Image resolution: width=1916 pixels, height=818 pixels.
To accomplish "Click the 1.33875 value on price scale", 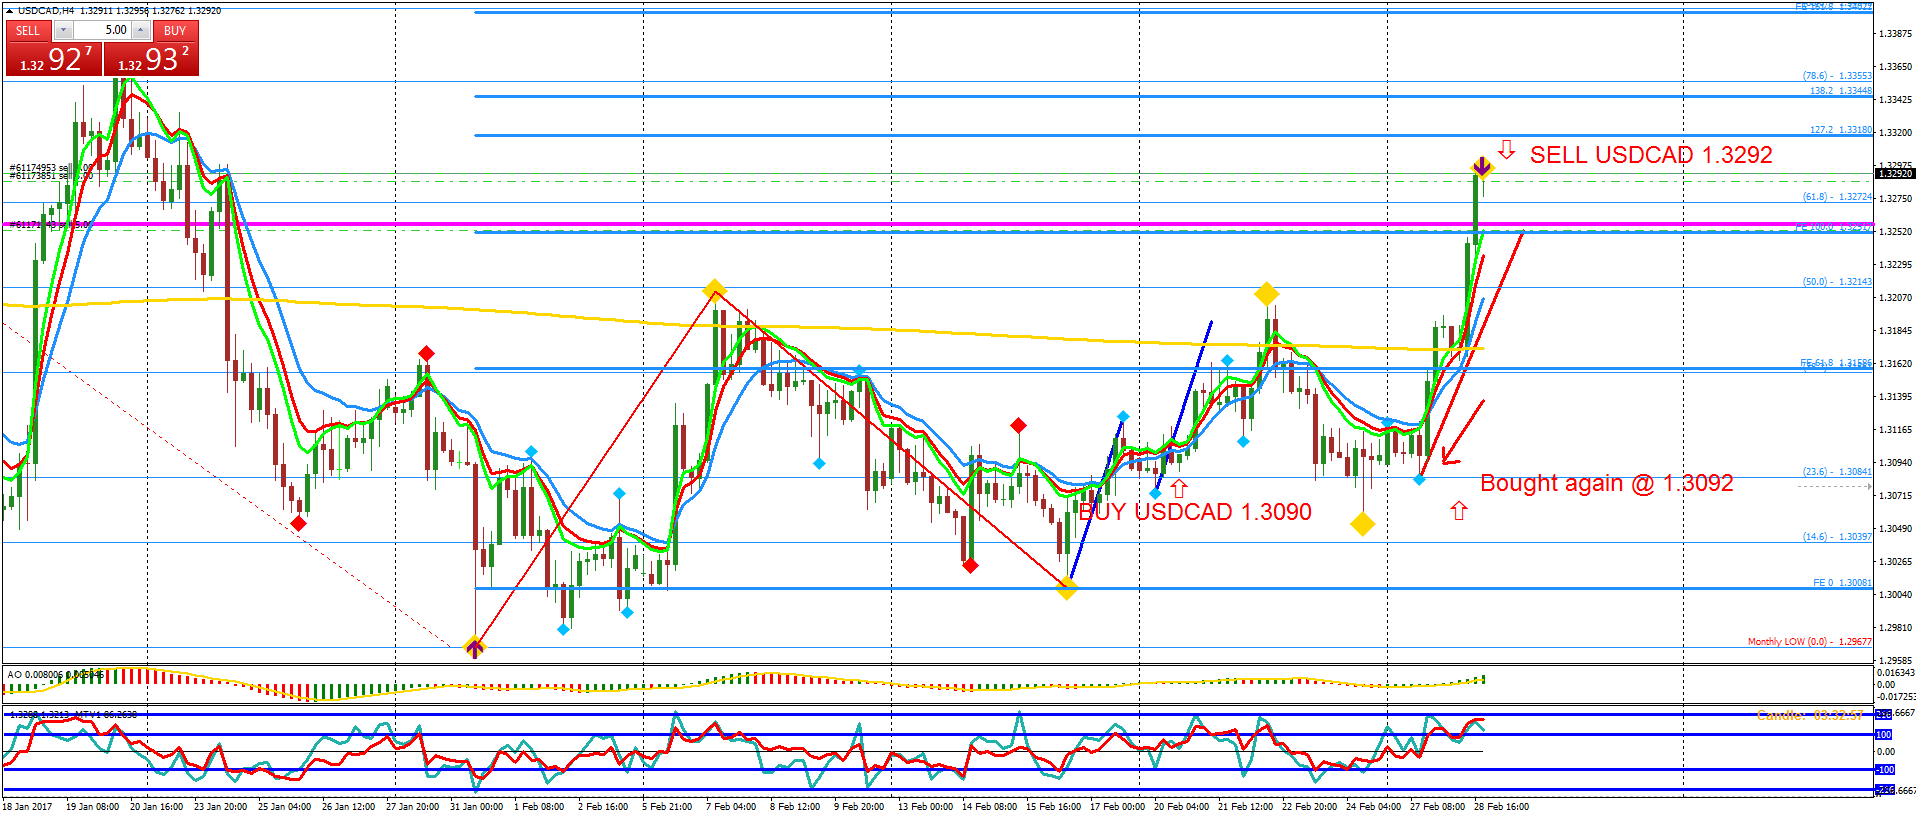I will coord(1896,34).
